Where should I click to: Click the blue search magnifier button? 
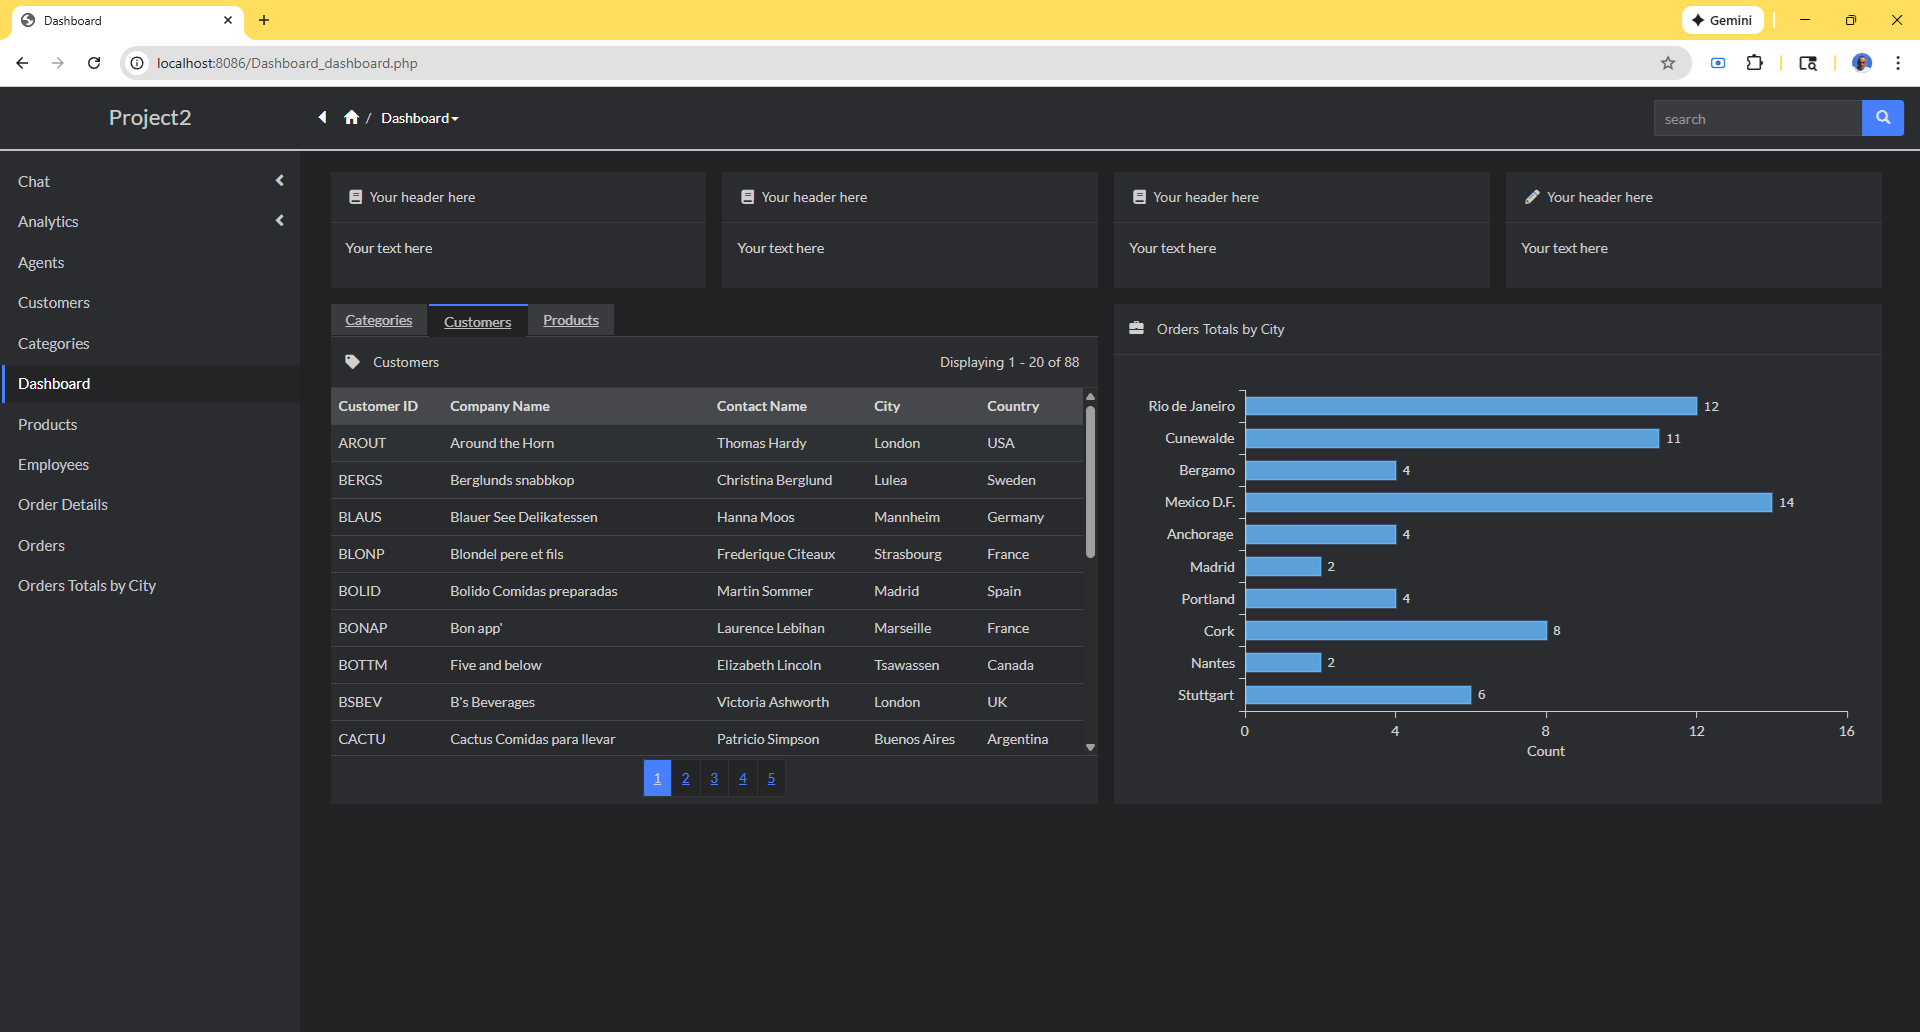(x=1882, y=118)
